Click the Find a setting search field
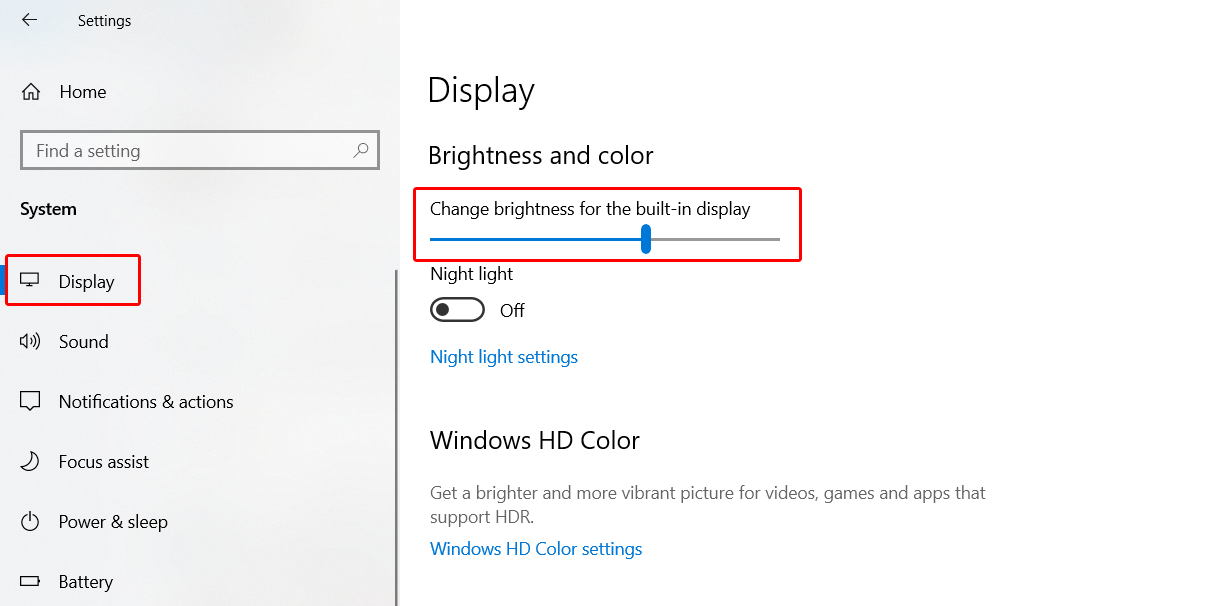 click(200, 151)
